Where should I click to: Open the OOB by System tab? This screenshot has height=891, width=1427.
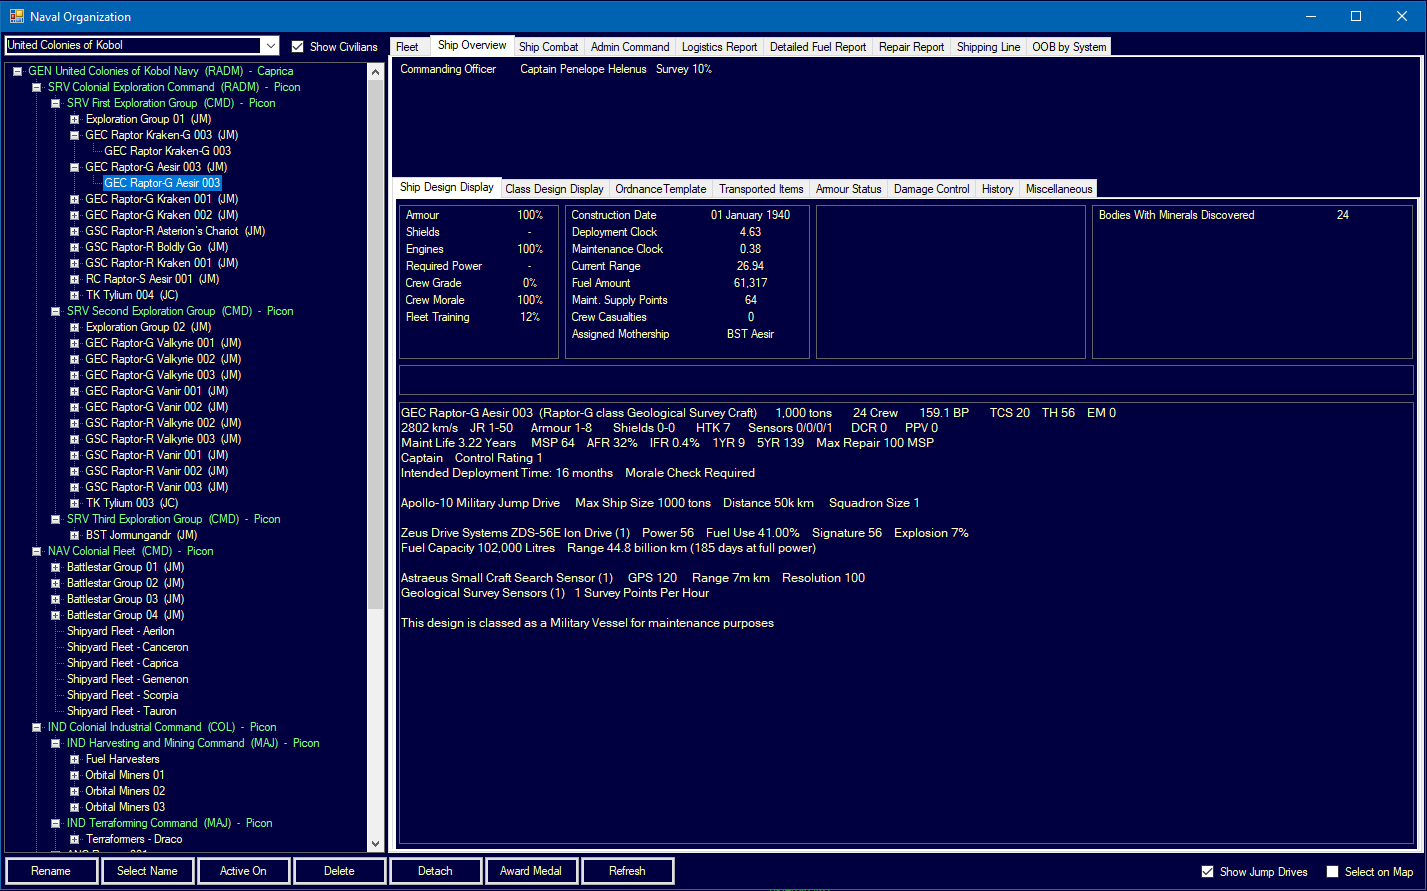[1069, 47]
